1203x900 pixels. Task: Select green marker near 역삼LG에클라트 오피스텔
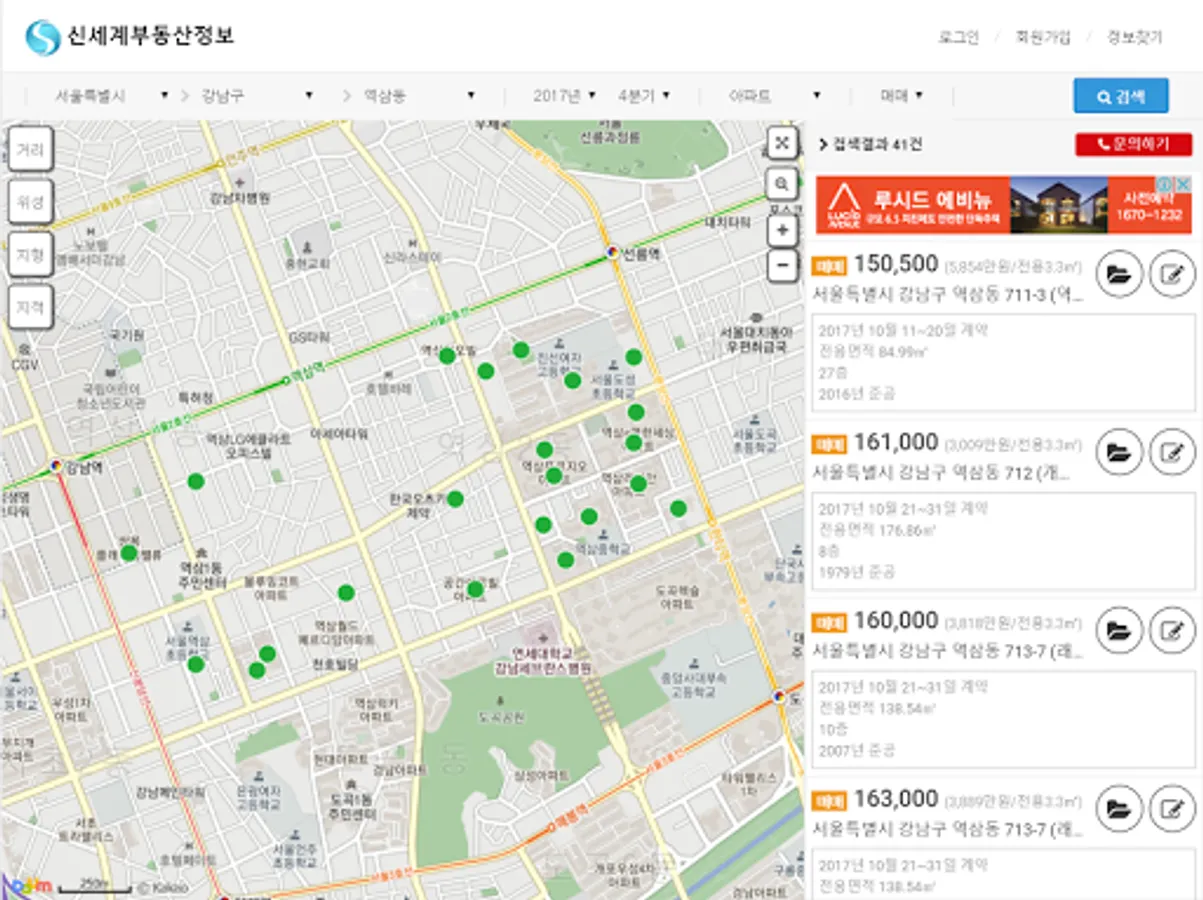pos(196,481)
